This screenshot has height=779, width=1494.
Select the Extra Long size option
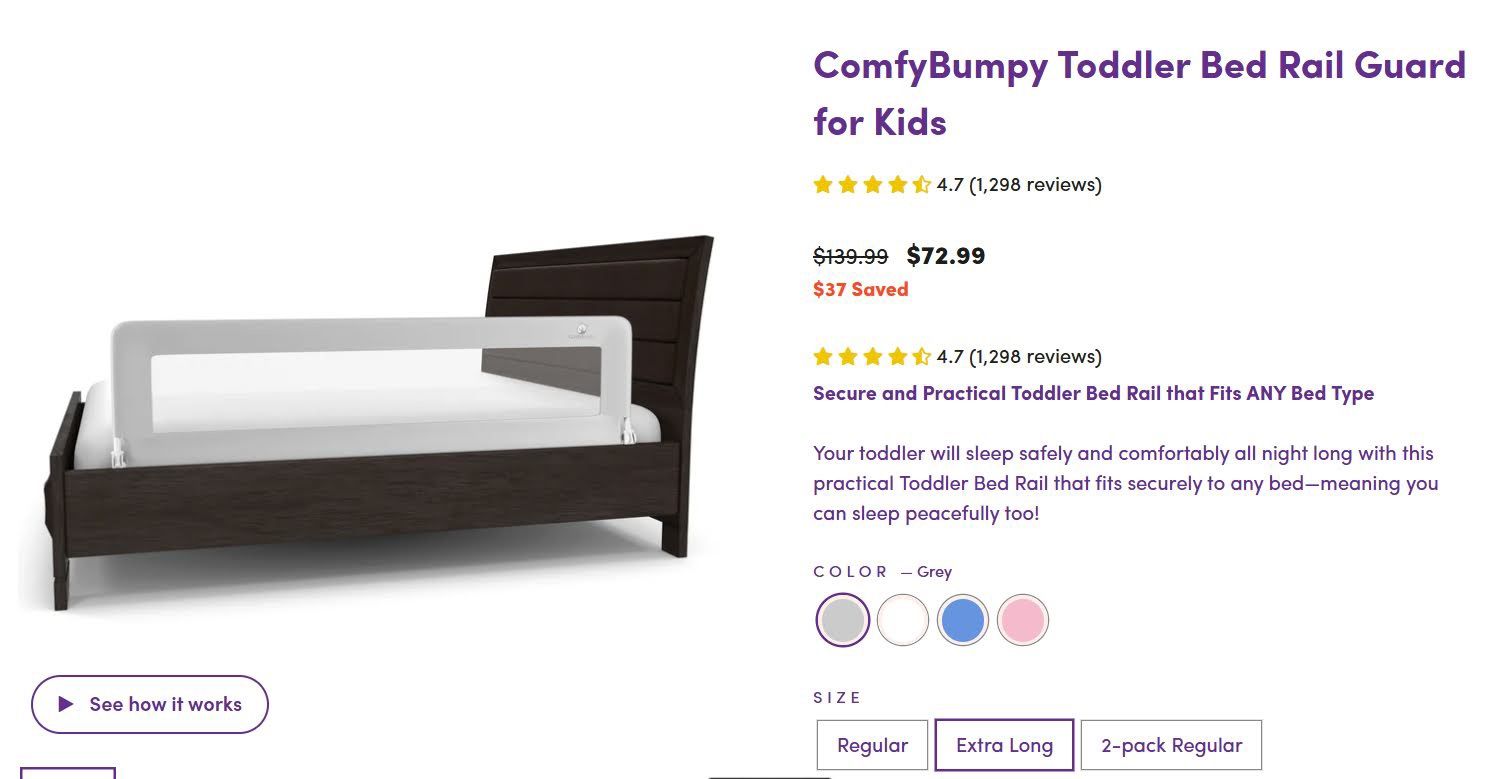click(x=1004, y=744)
